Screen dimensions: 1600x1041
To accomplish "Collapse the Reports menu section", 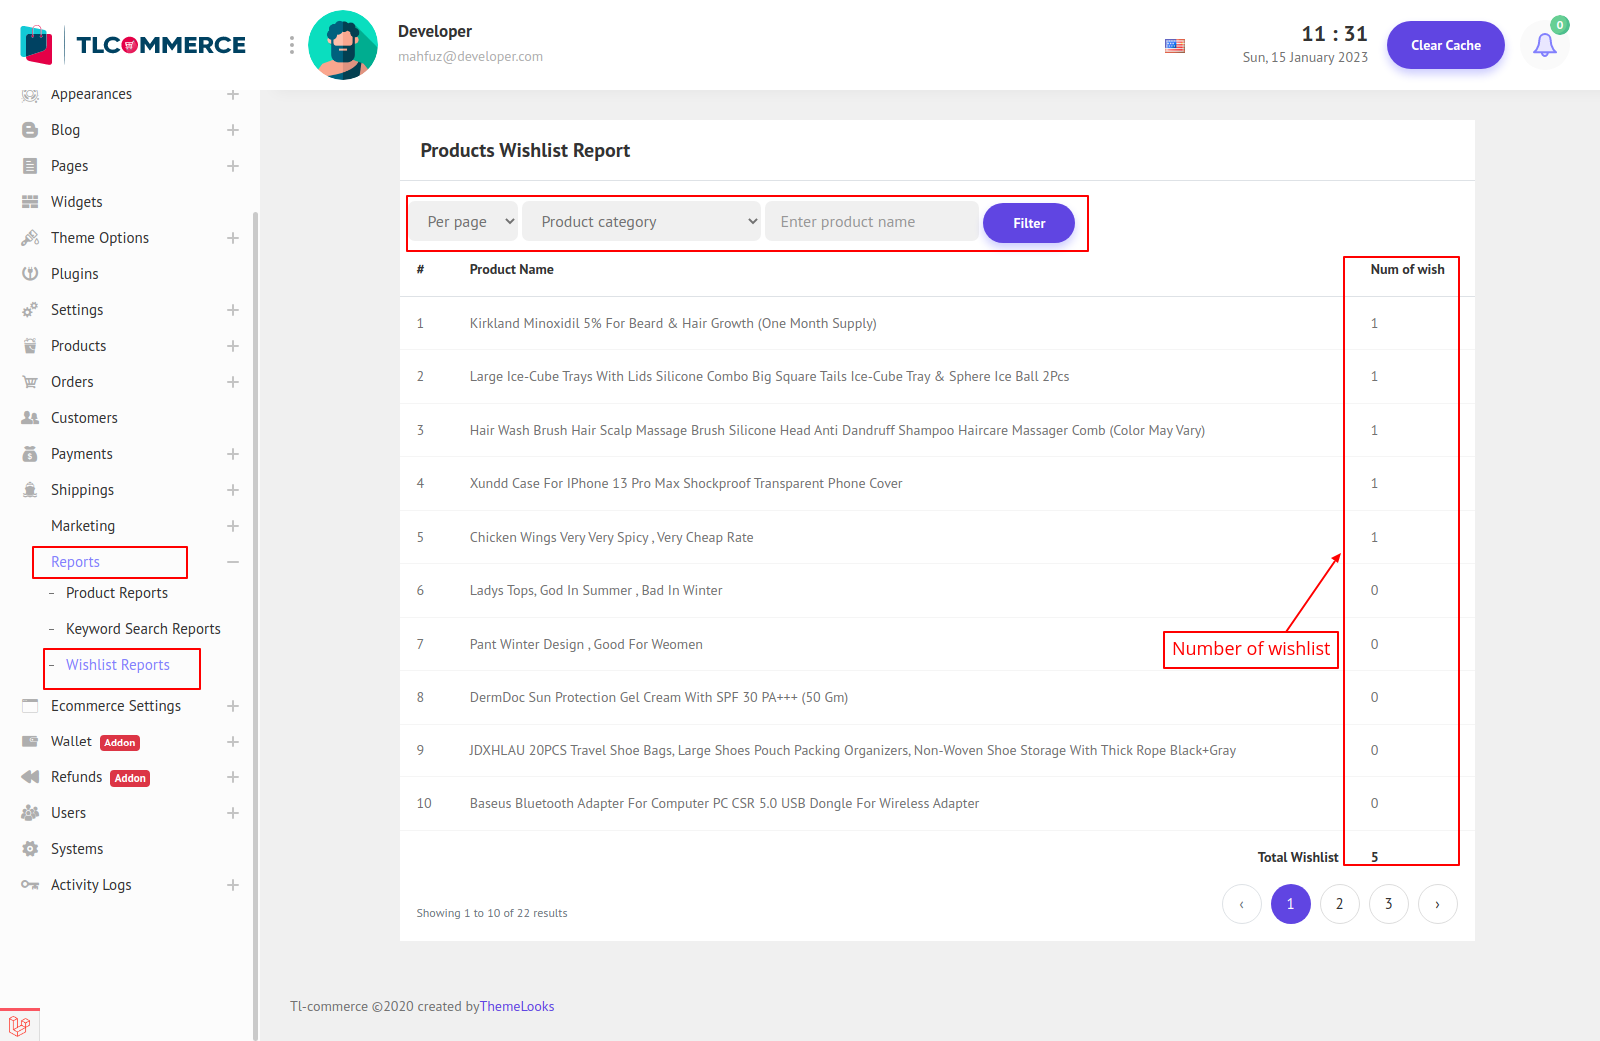I will [x=233, y=562].
